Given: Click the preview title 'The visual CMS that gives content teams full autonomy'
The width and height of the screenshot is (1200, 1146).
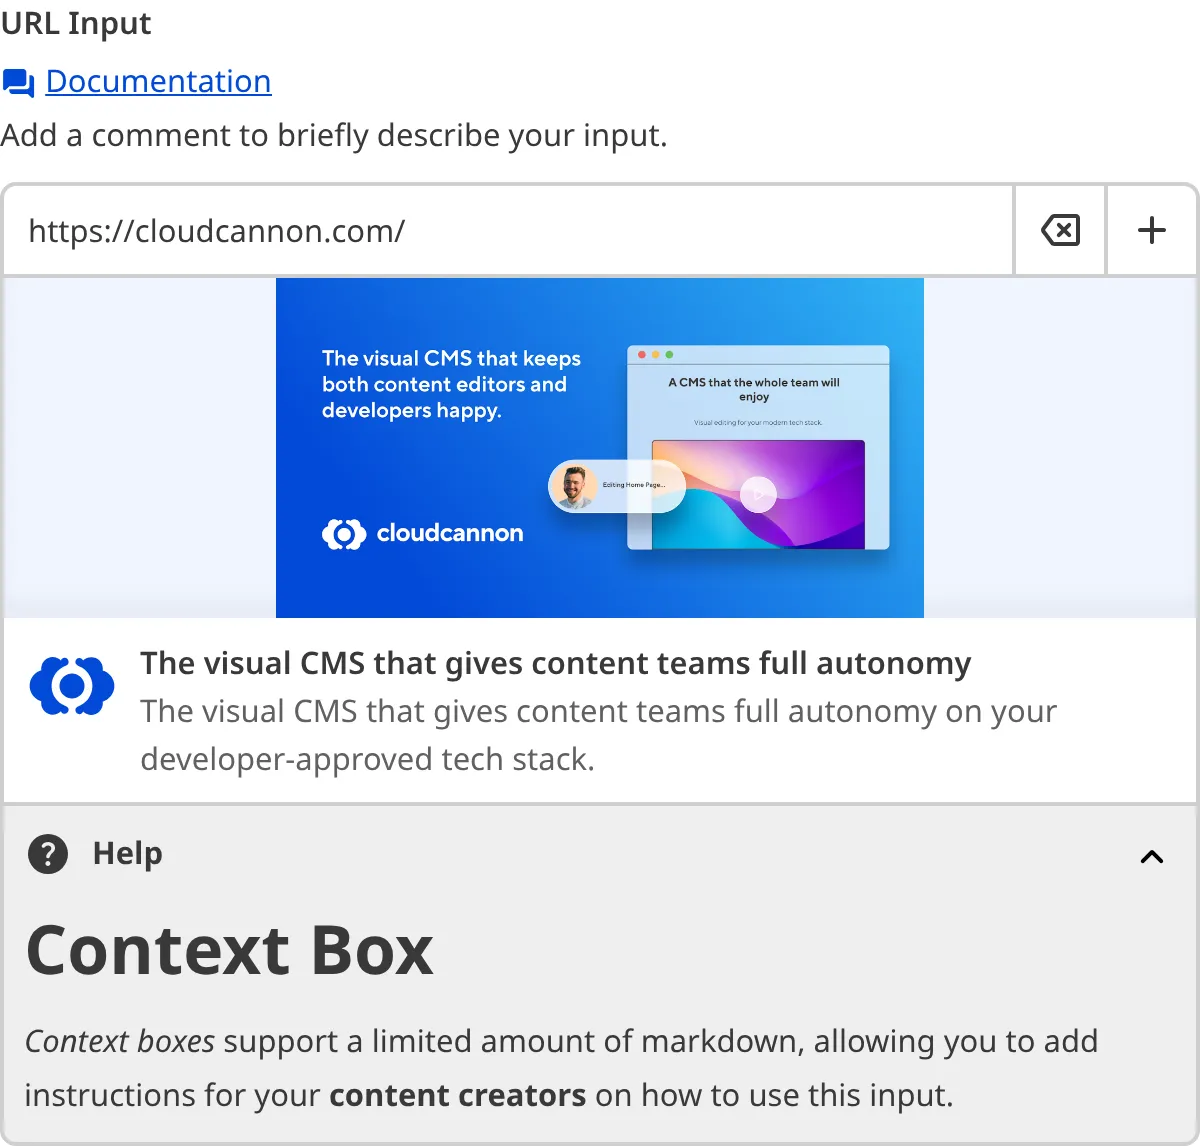Looking at the screenshot, I should [556, 663].
